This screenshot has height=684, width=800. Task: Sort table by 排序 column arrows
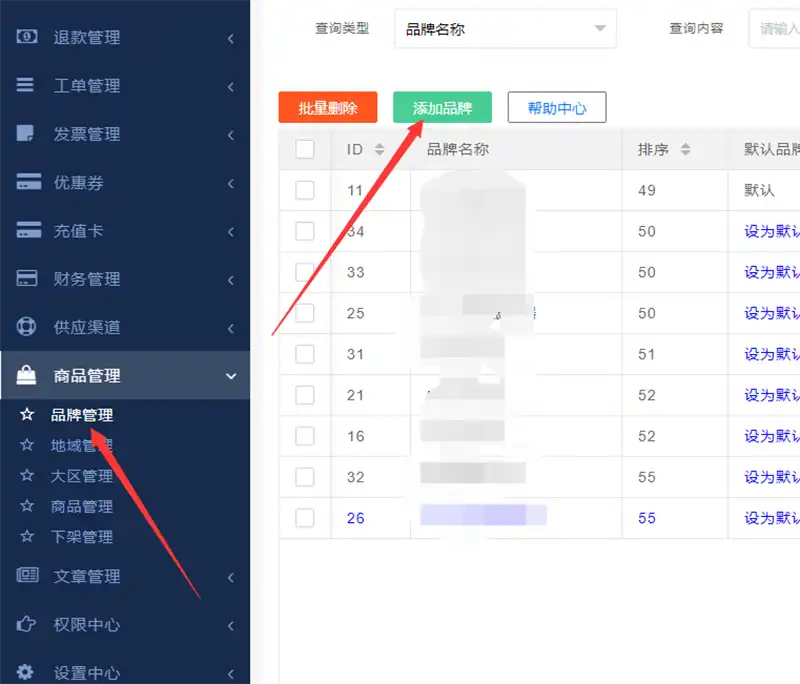[686, 149]
